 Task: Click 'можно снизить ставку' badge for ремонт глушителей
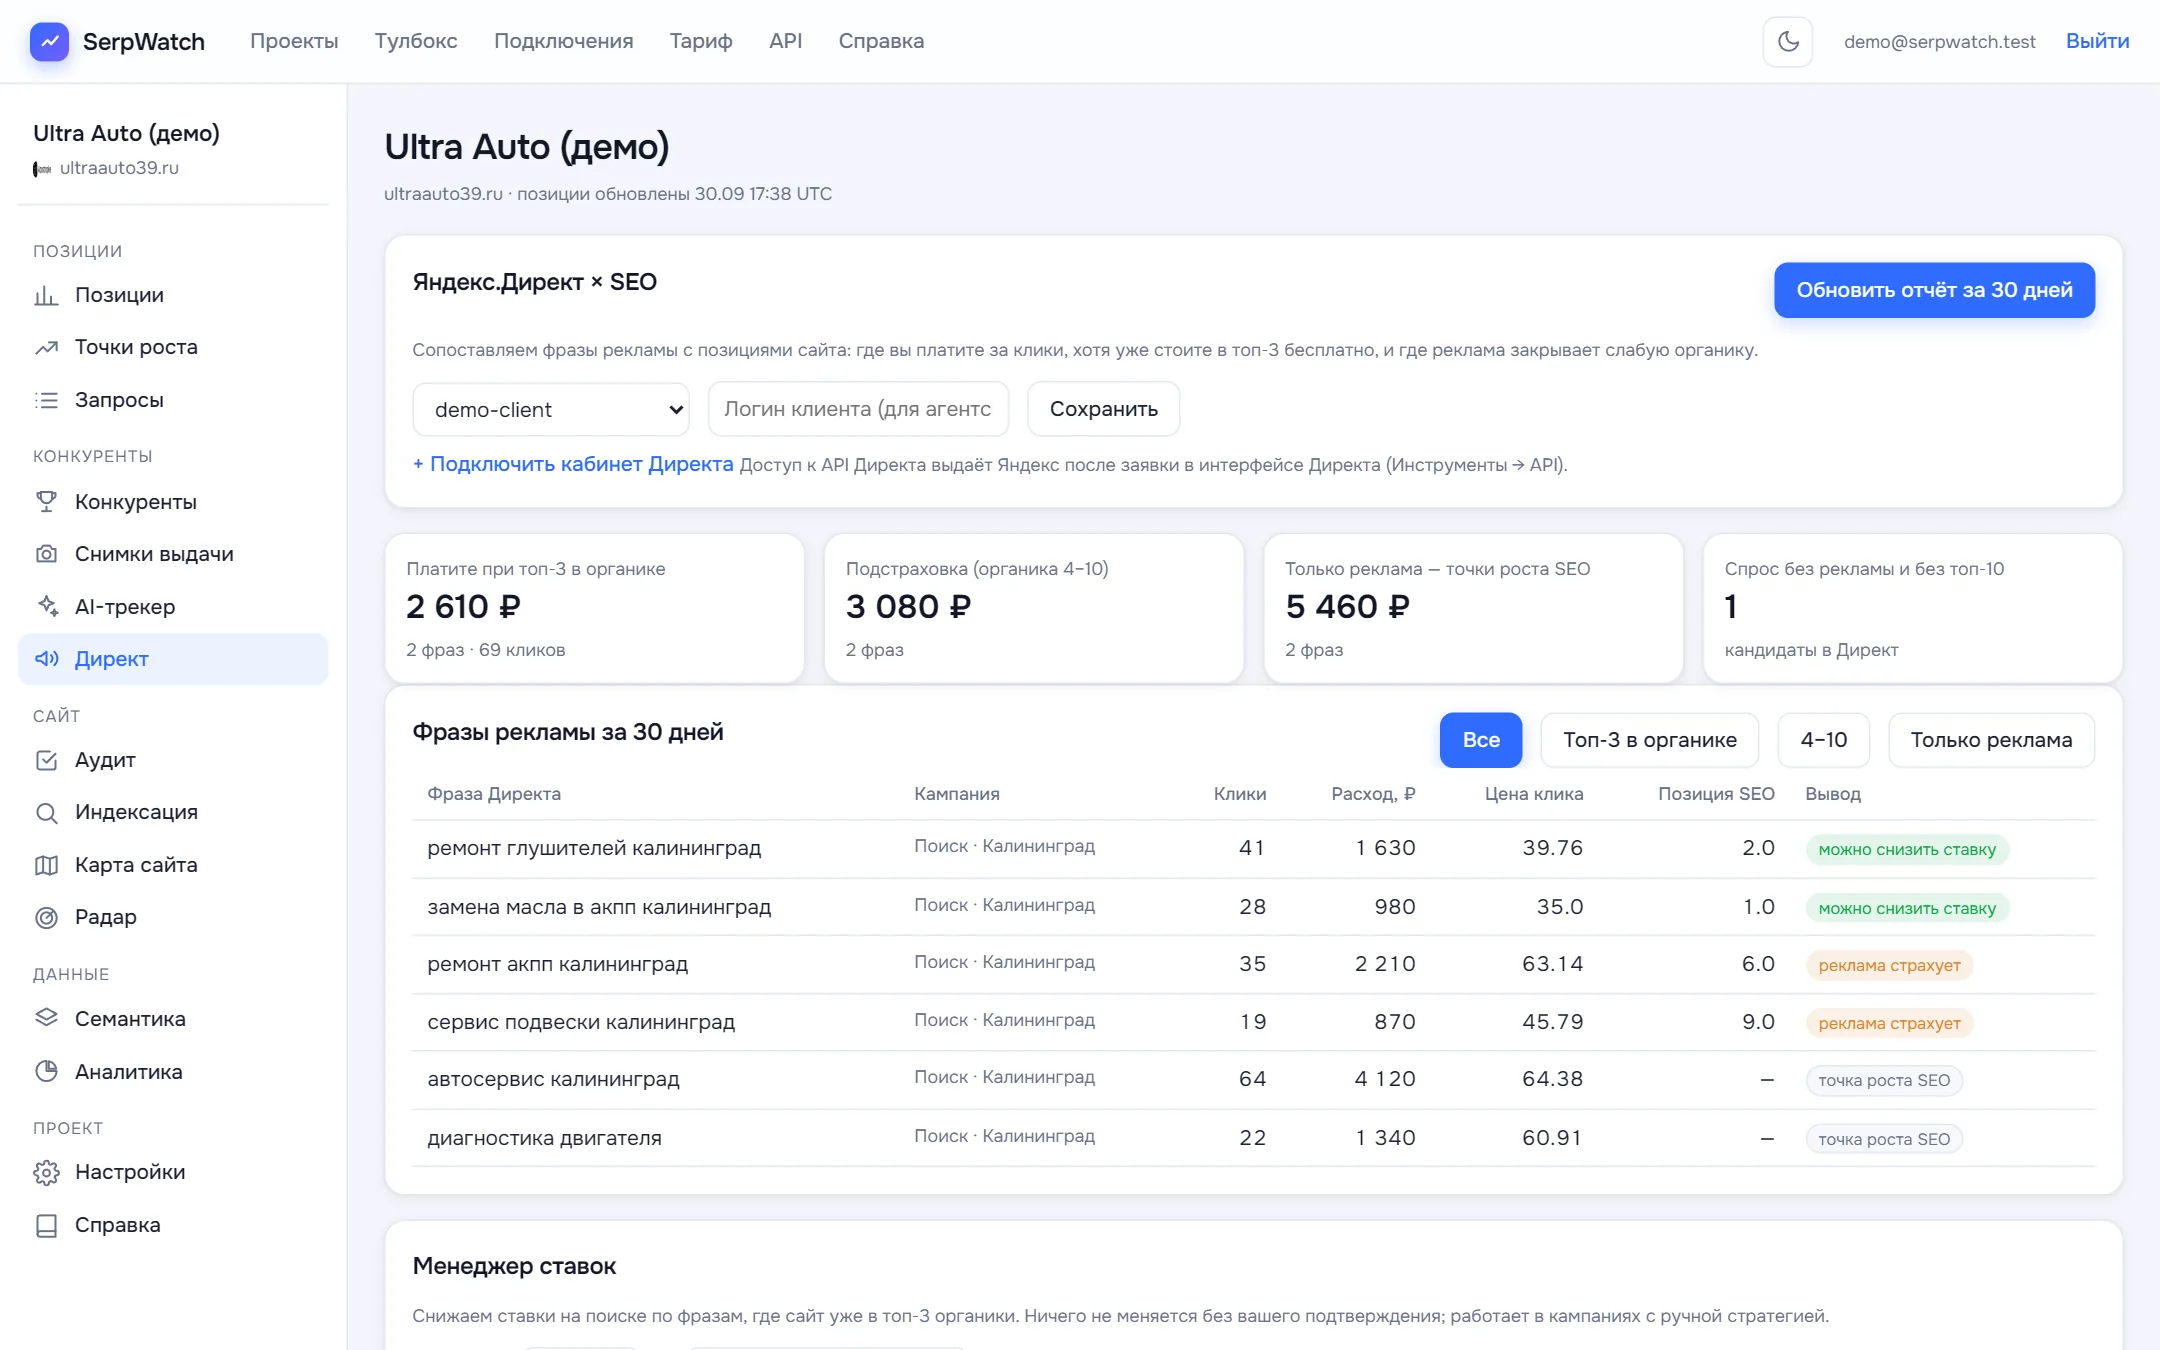(1907, 850)
